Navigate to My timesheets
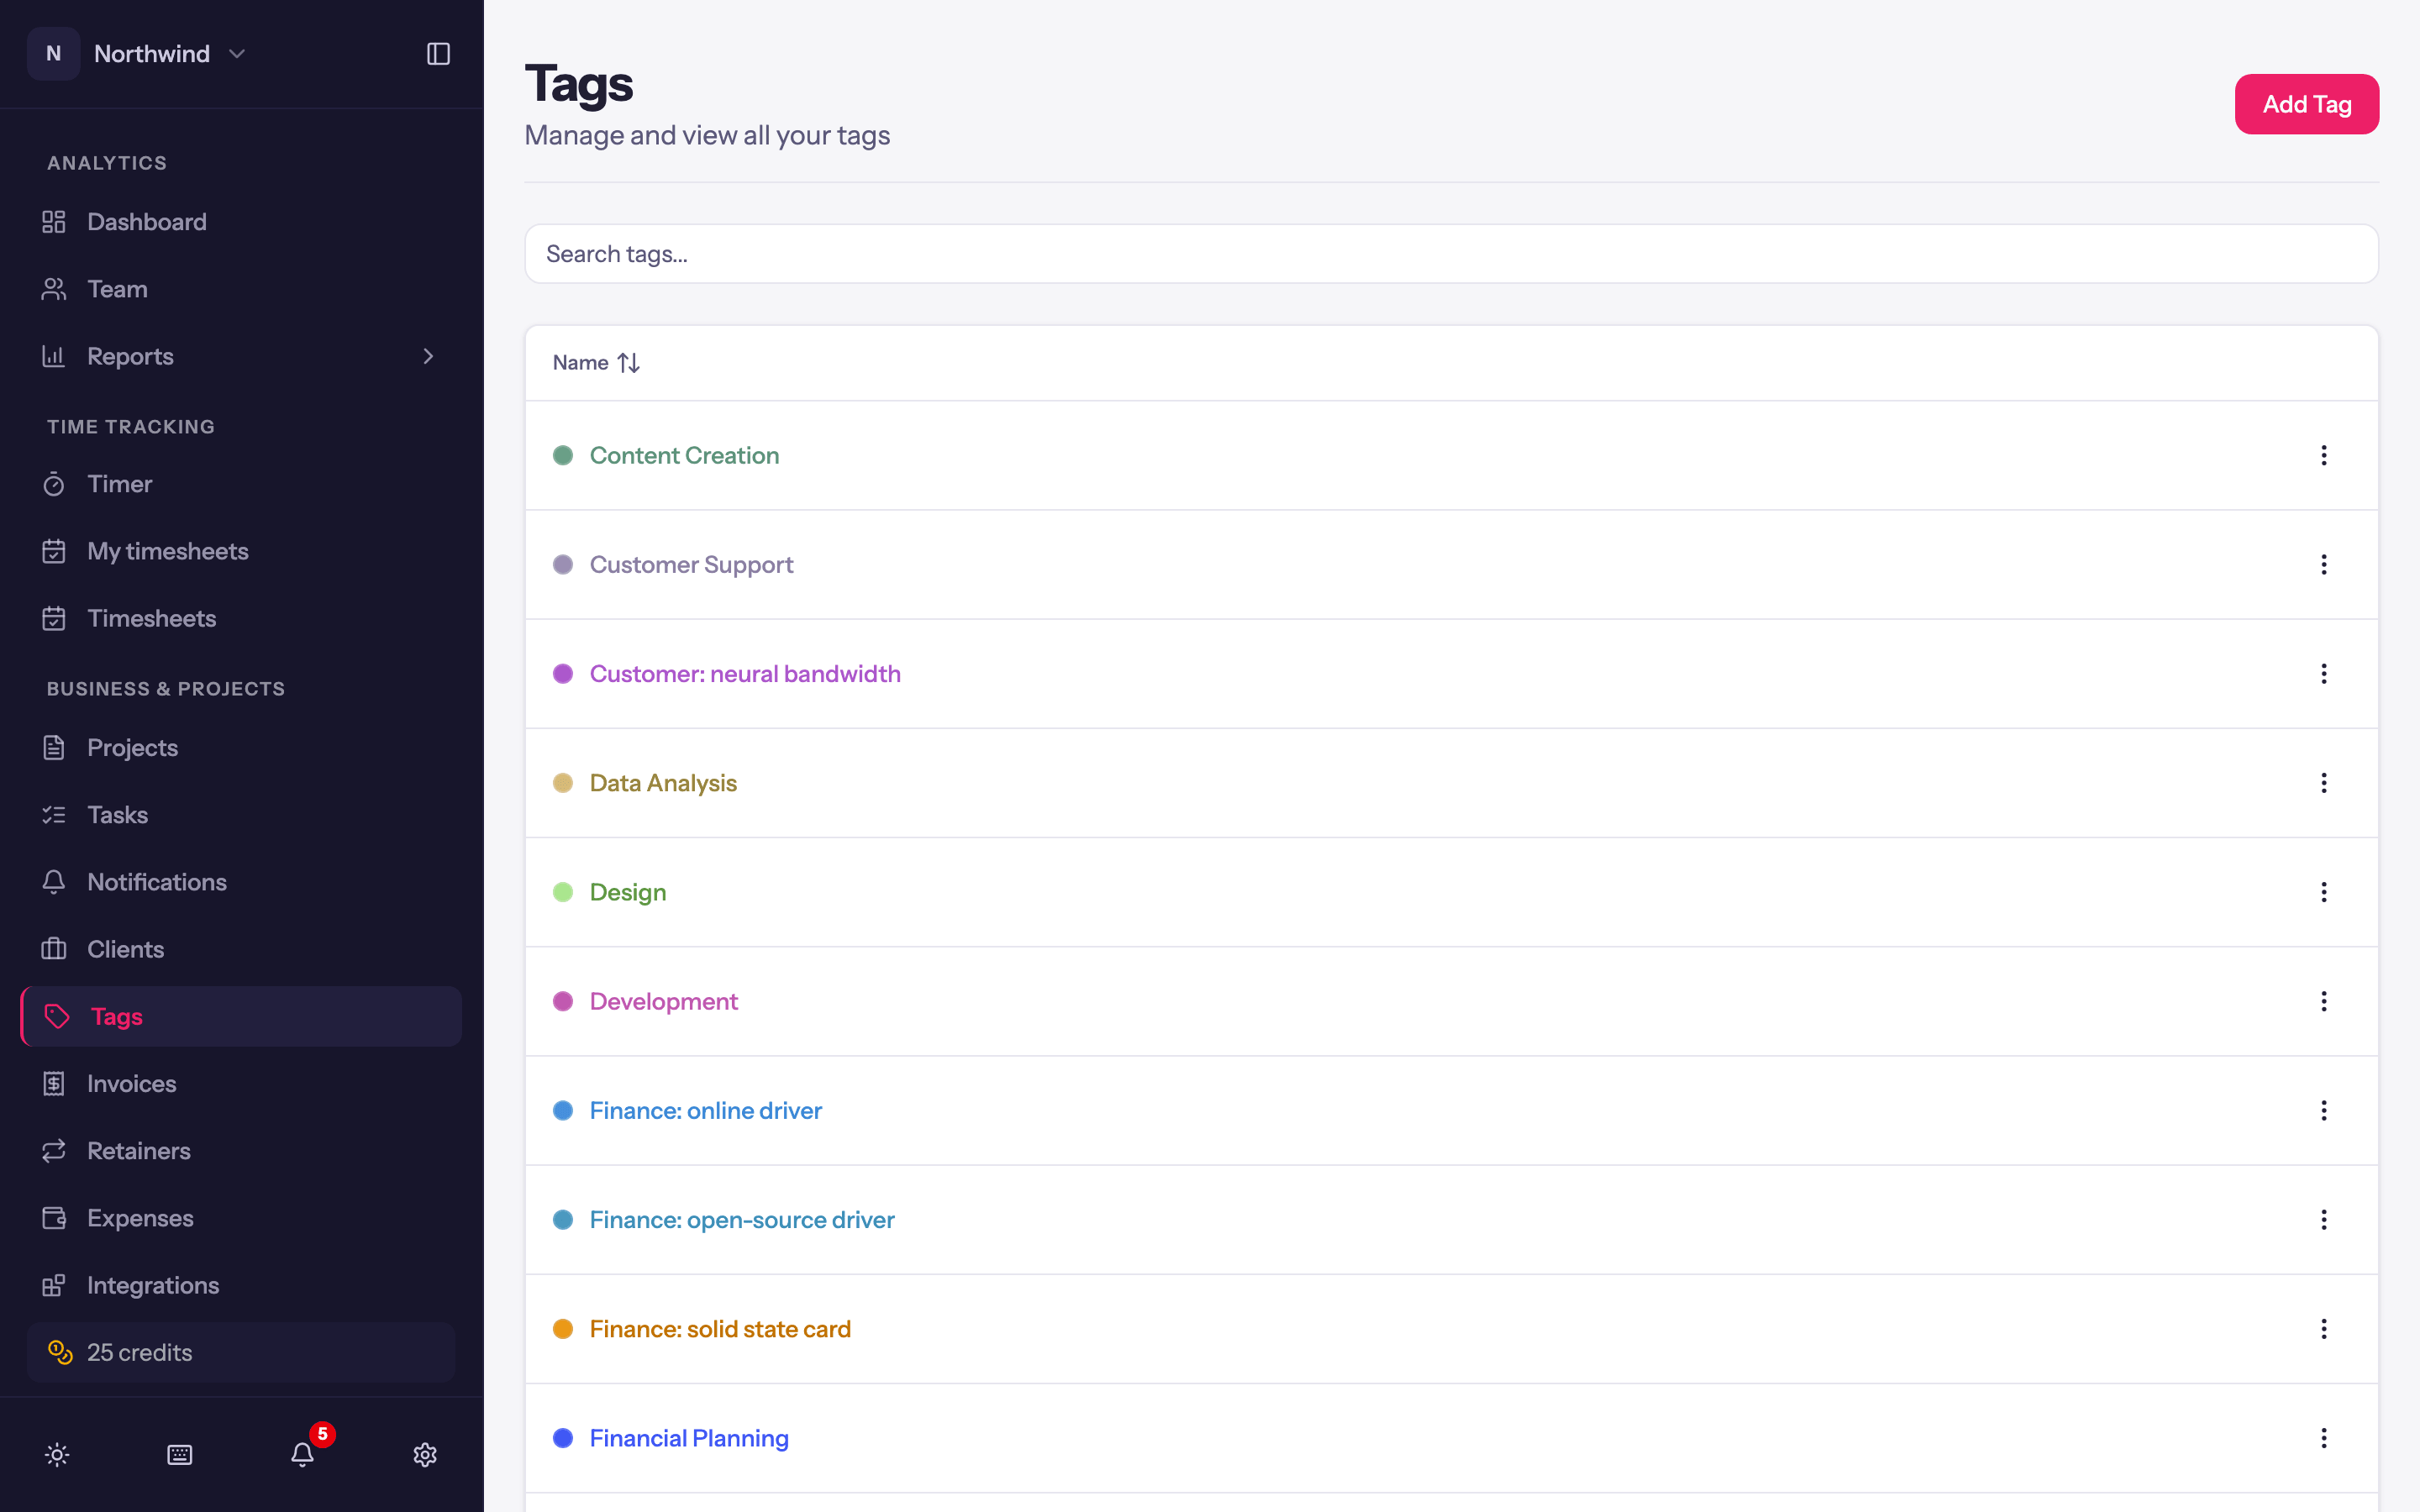The height and width of the screenshot is (1512, 2420). pos(241,551)
